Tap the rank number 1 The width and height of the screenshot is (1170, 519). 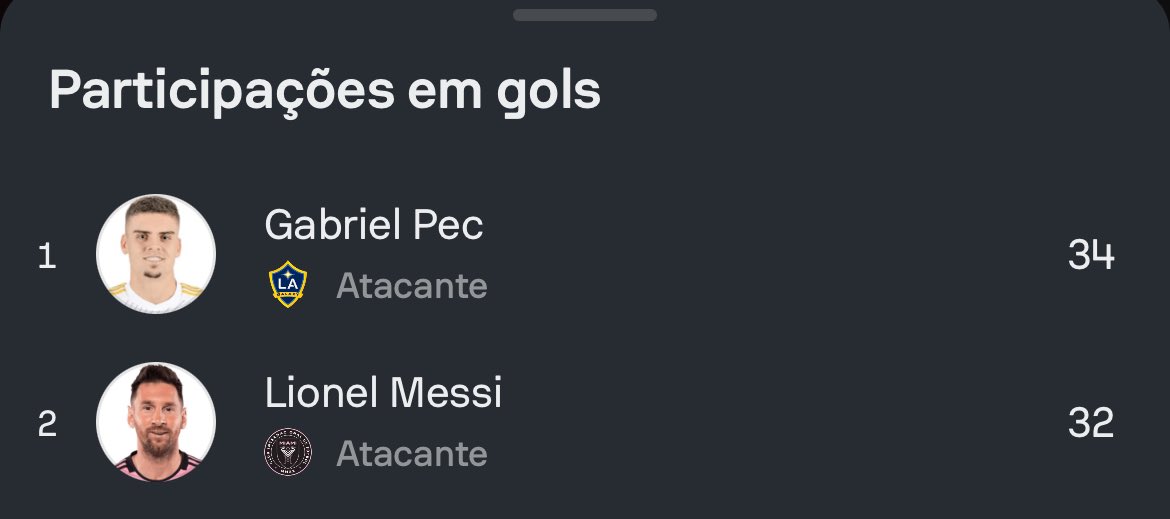(x=46, y=257)
